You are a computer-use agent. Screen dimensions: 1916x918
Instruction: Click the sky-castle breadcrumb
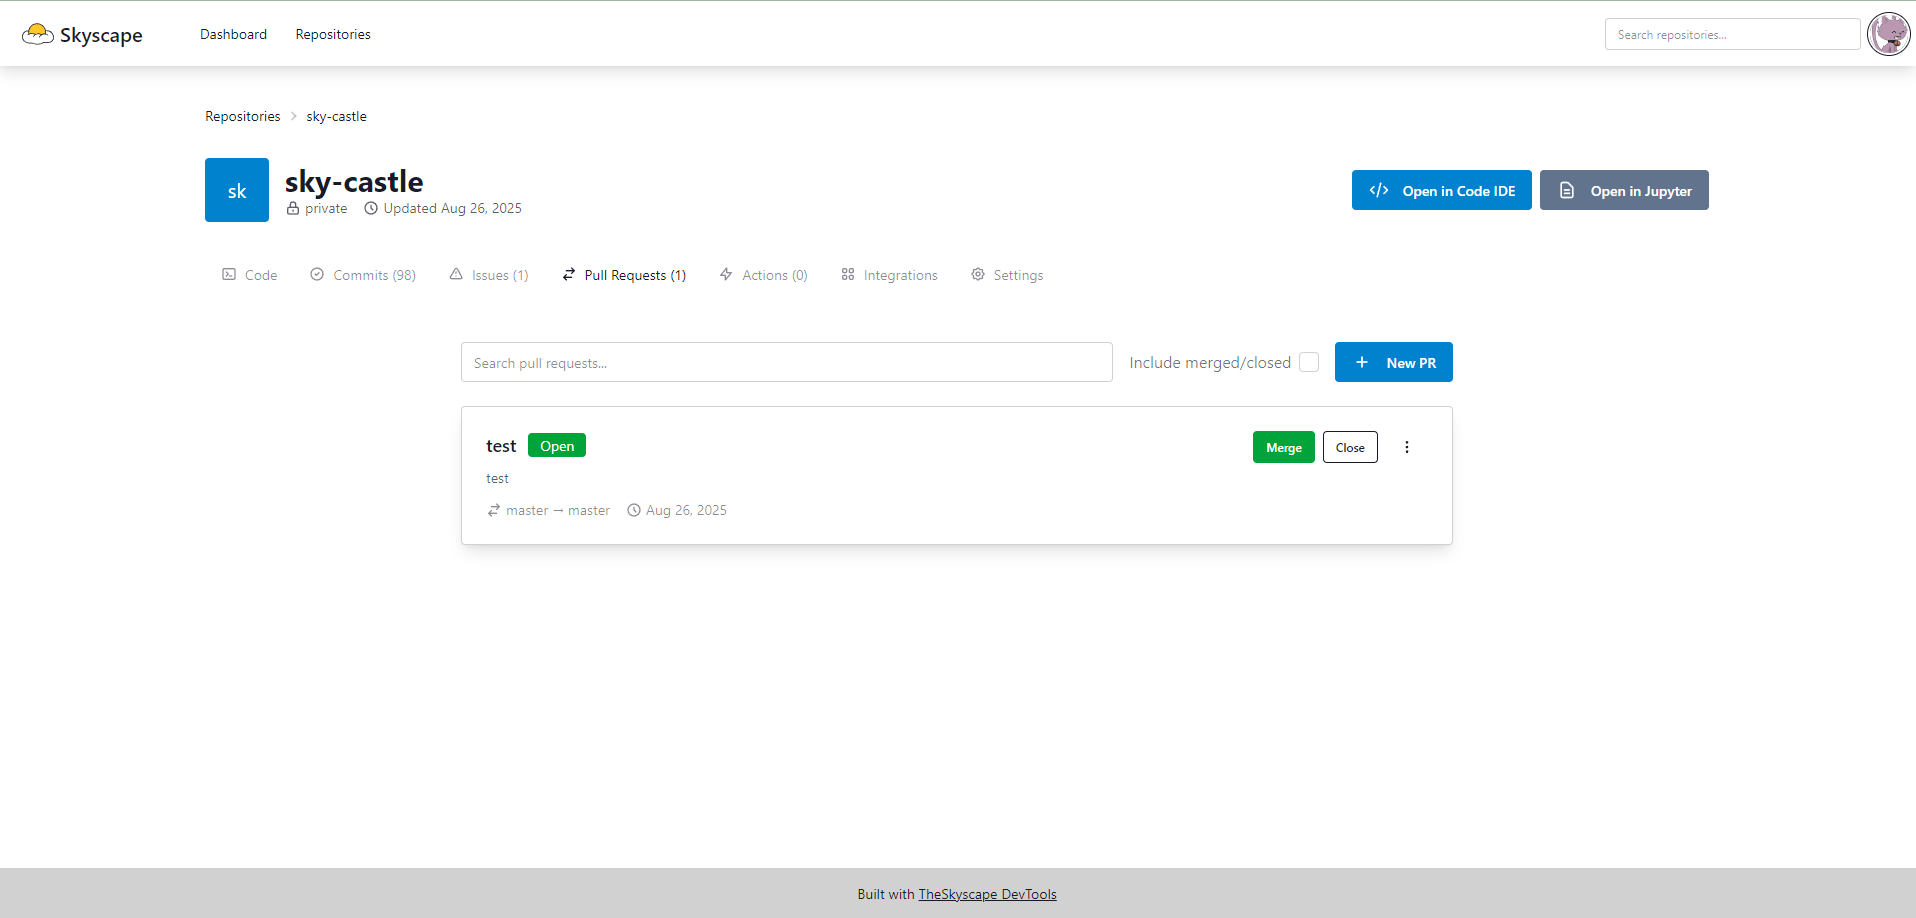(x=336, y=116)
